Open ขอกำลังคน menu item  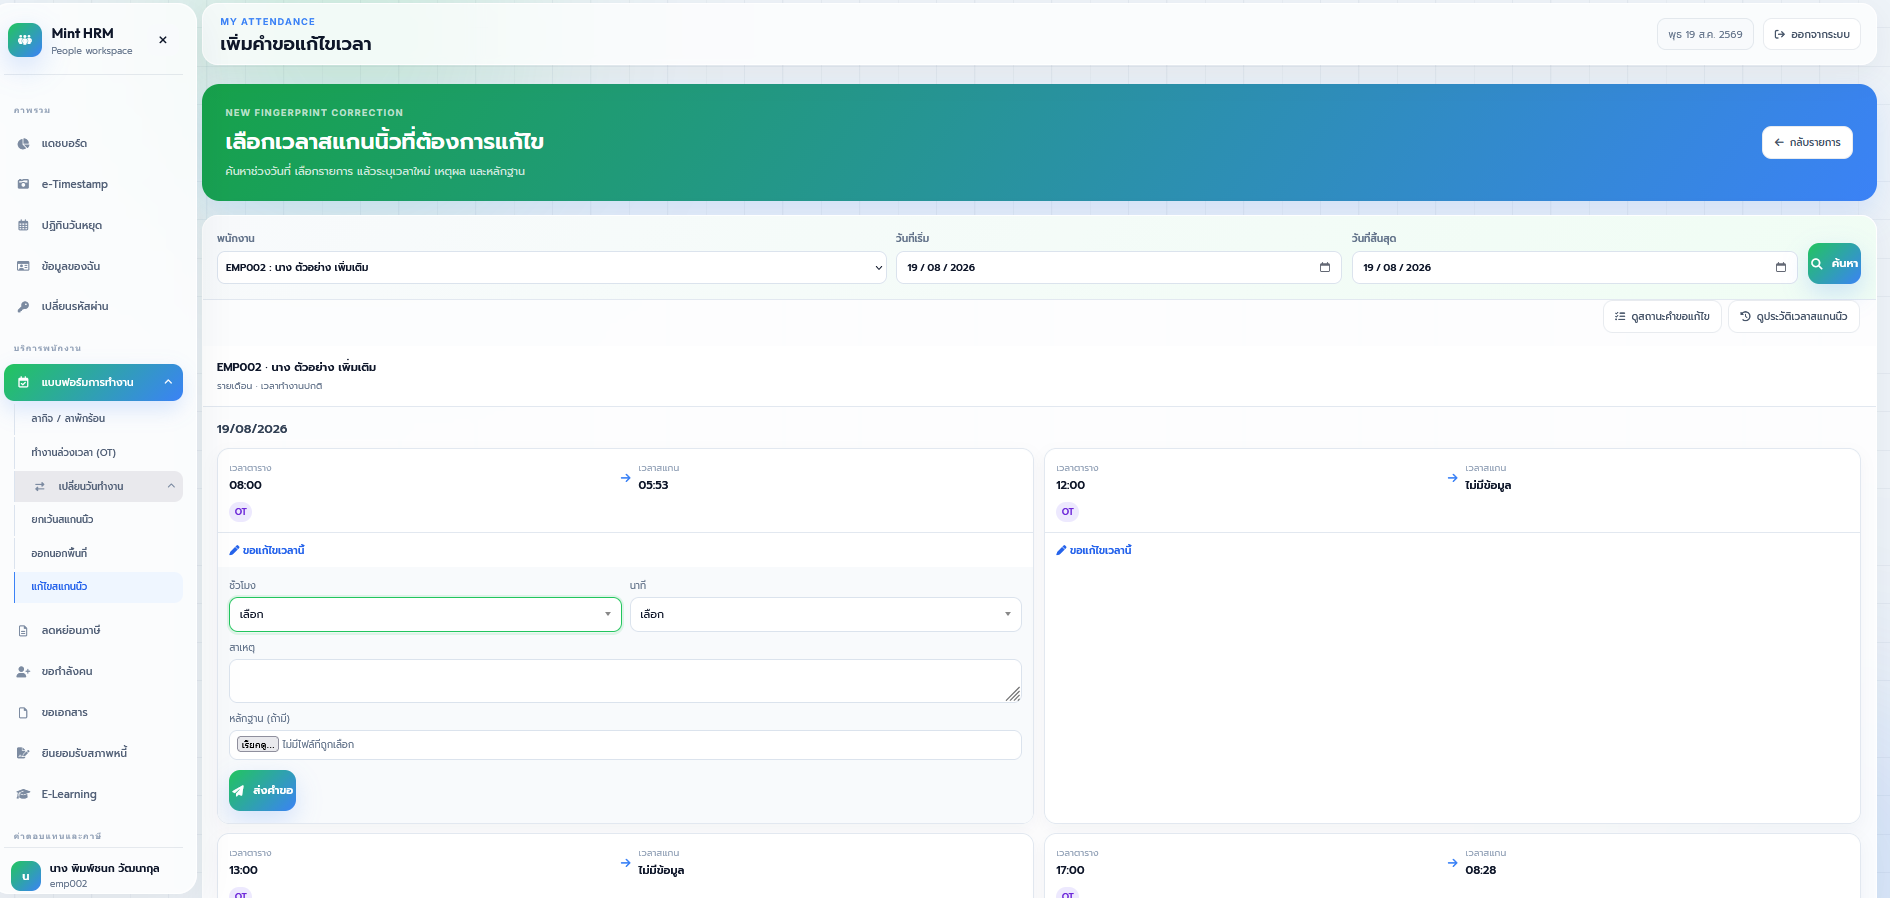tap(93, 671)
